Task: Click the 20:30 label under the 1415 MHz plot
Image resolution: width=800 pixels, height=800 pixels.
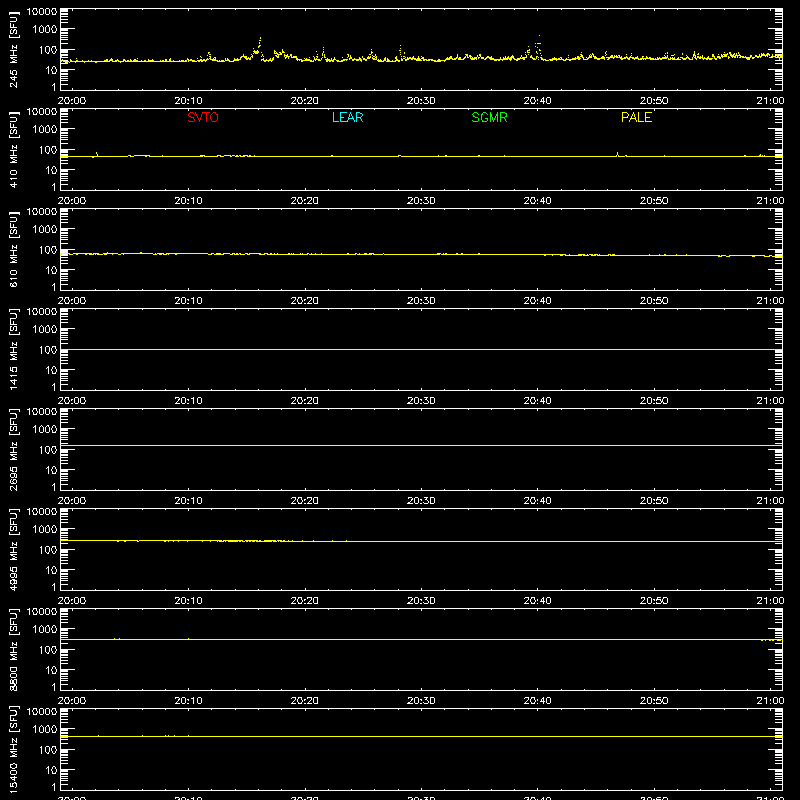Action: click(421, 401)
